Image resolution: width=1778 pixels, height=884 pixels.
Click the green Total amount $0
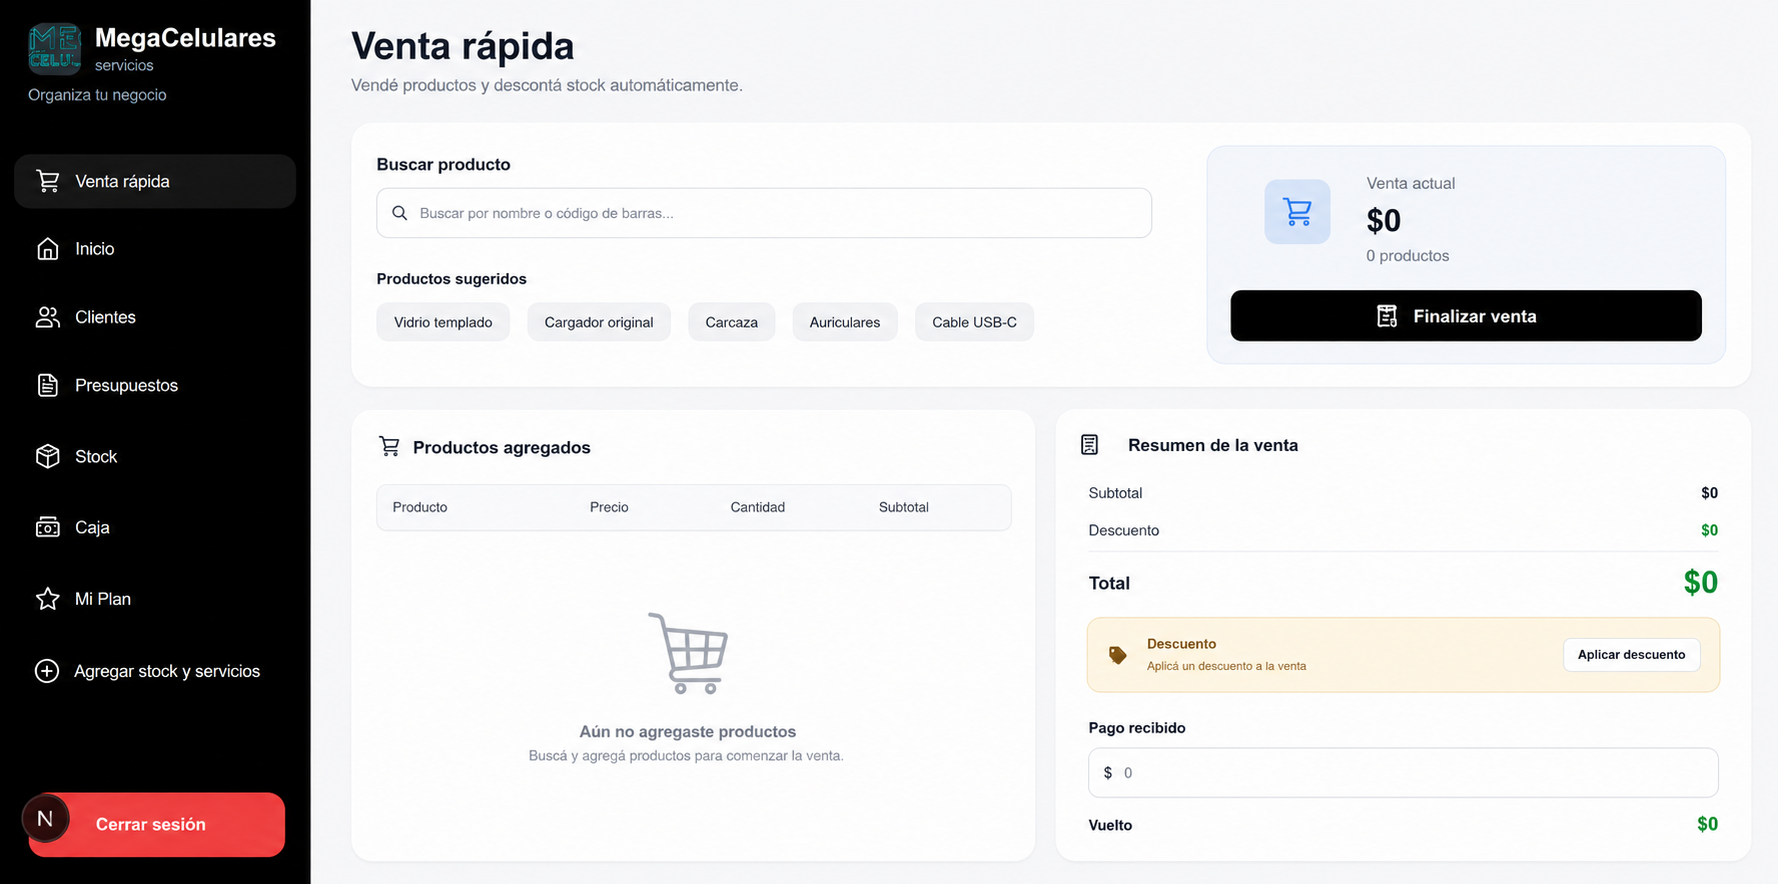(1701, 582)
